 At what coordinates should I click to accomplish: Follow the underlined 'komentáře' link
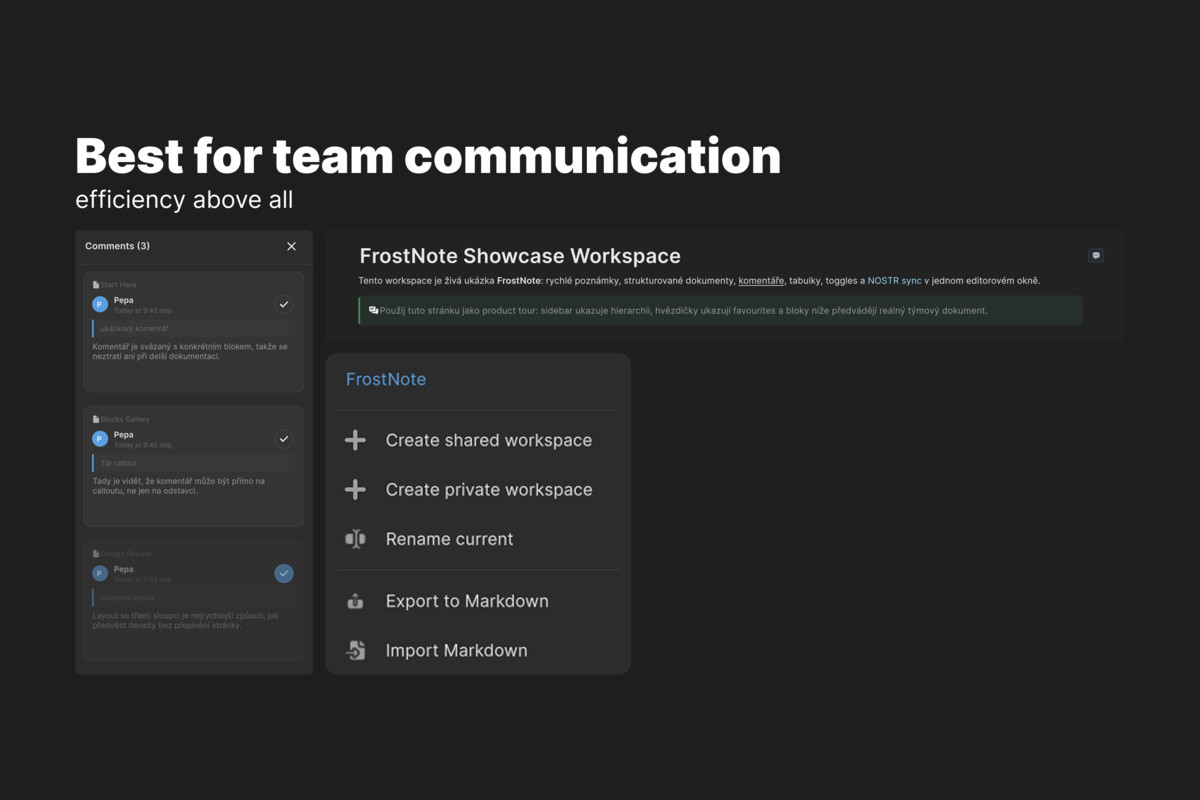tap(761, 281)
